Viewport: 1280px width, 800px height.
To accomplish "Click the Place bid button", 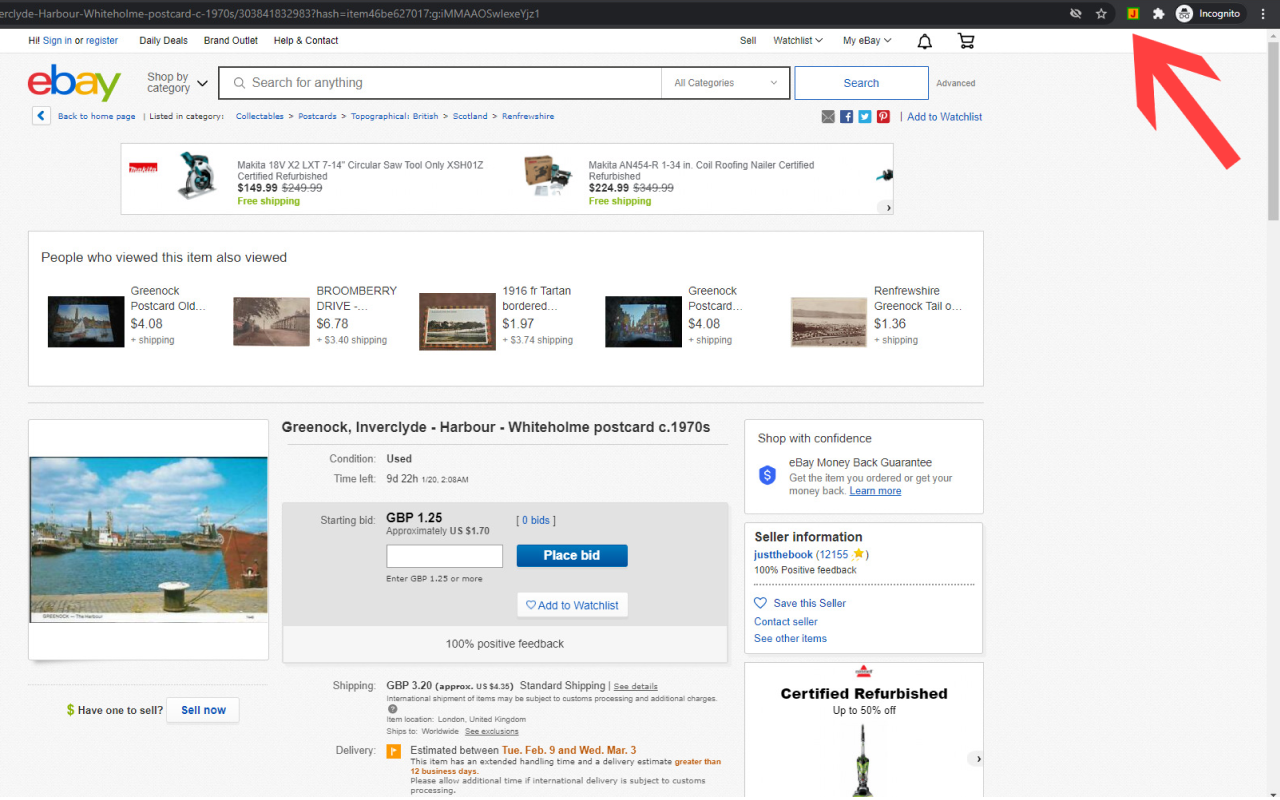I will [x=572, y=555].
